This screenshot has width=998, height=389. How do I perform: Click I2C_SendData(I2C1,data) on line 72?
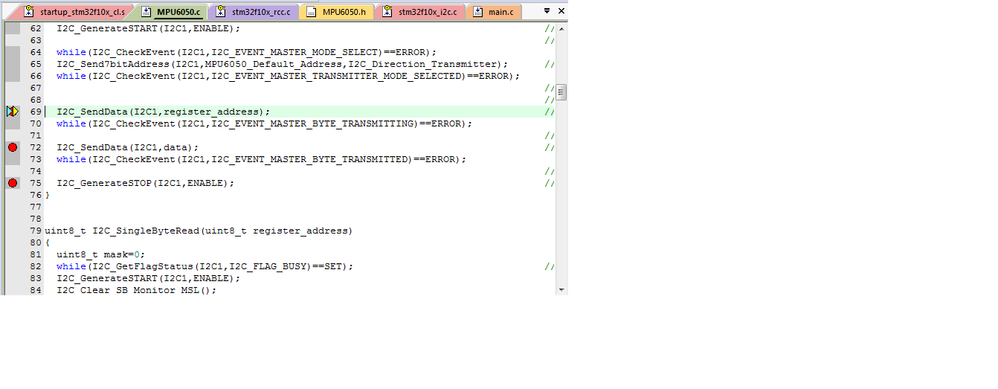coord(128,147)
